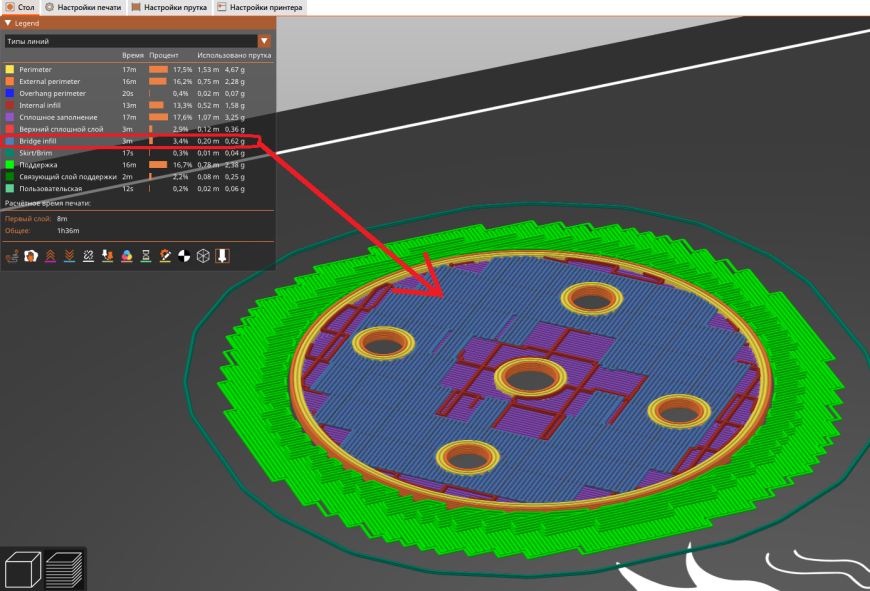This screenshot has width=870, height=591.
Task: Click the orange dropdown arrow of view selector
Action: point(265,41)
